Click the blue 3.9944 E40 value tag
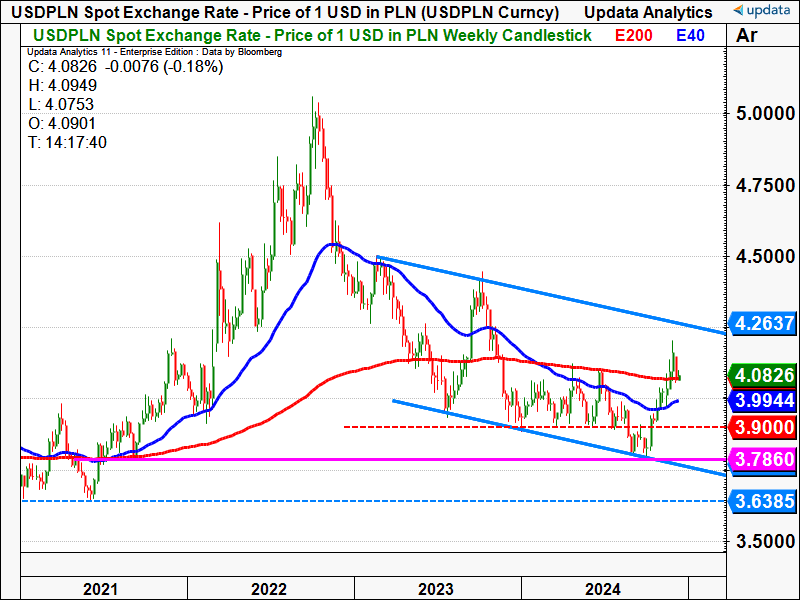The width and height of the screenshot is (800, 600). [x=763, y=401]
